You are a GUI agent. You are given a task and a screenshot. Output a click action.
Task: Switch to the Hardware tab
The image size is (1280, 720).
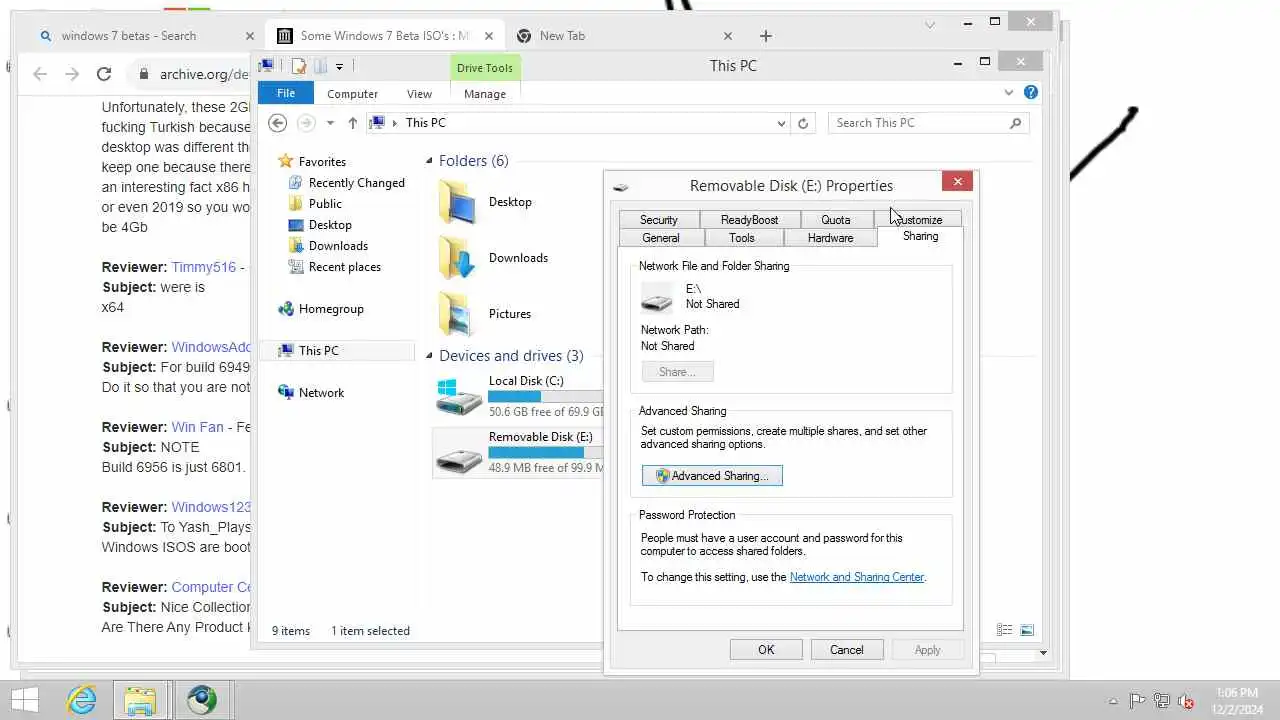point(830,238)
